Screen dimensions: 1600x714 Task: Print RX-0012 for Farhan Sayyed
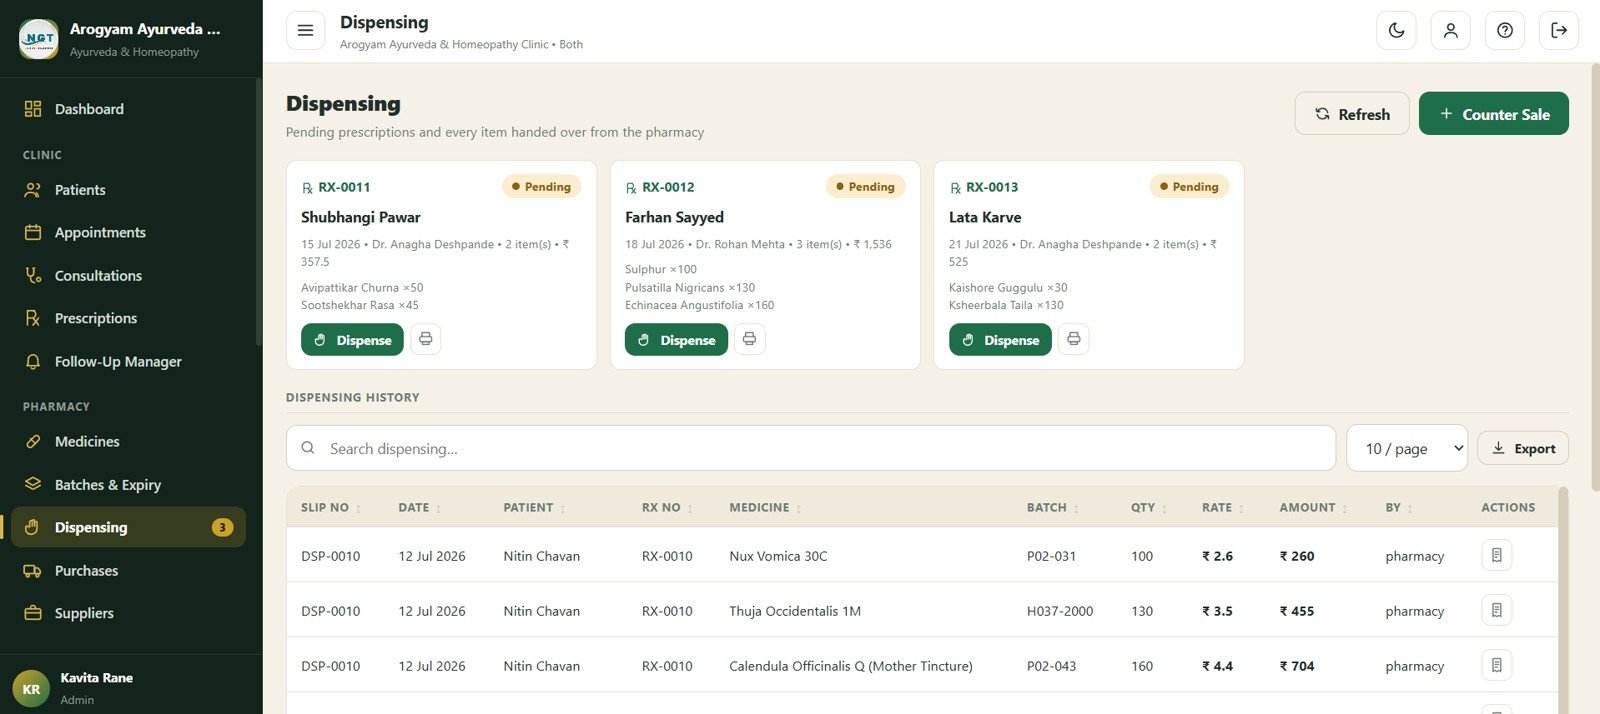(x=750, y=339)
